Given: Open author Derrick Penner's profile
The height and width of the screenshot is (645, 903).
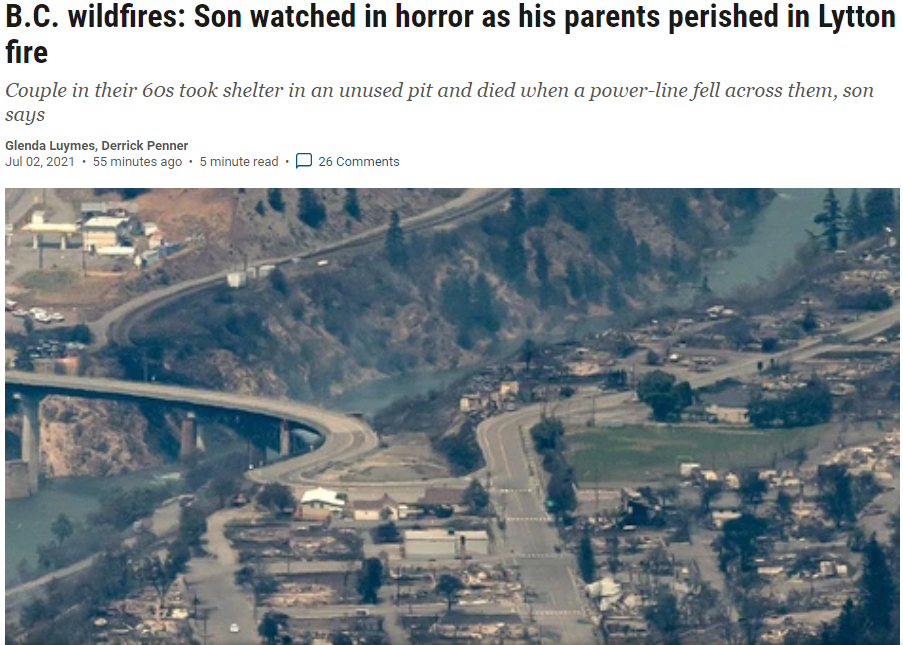Looking at the screenshot, I should [x=145, y=146].
